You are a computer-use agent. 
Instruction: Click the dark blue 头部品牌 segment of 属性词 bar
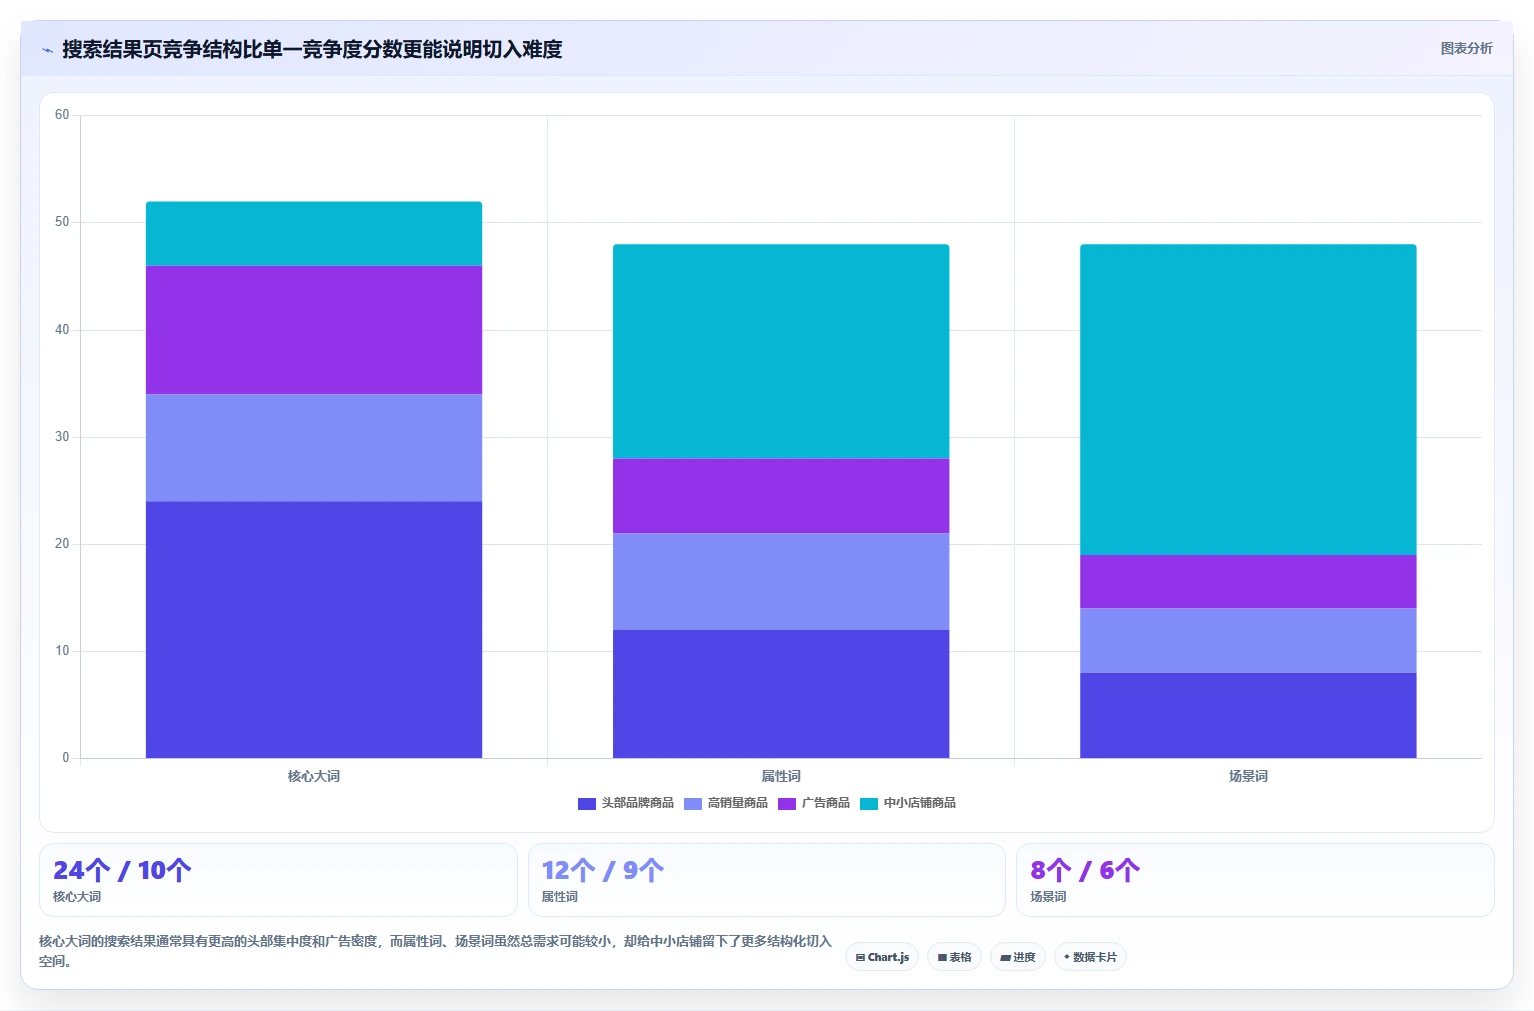click(x=781, y=694)
